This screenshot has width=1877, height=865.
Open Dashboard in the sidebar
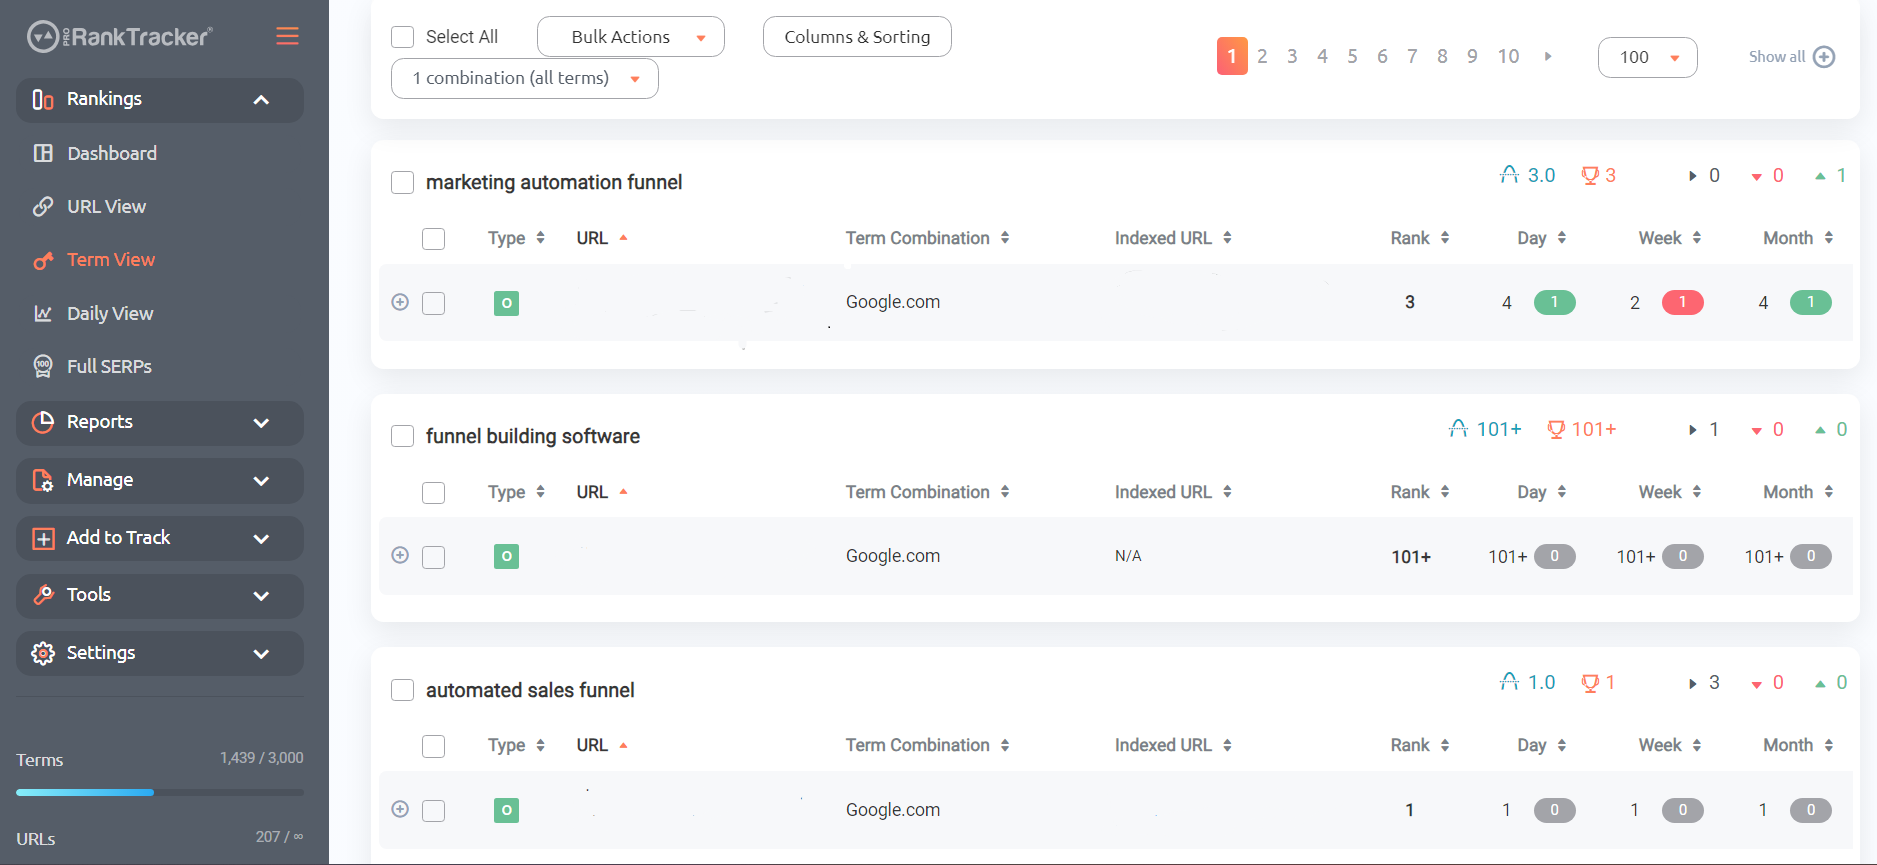(x=112, y=153)
